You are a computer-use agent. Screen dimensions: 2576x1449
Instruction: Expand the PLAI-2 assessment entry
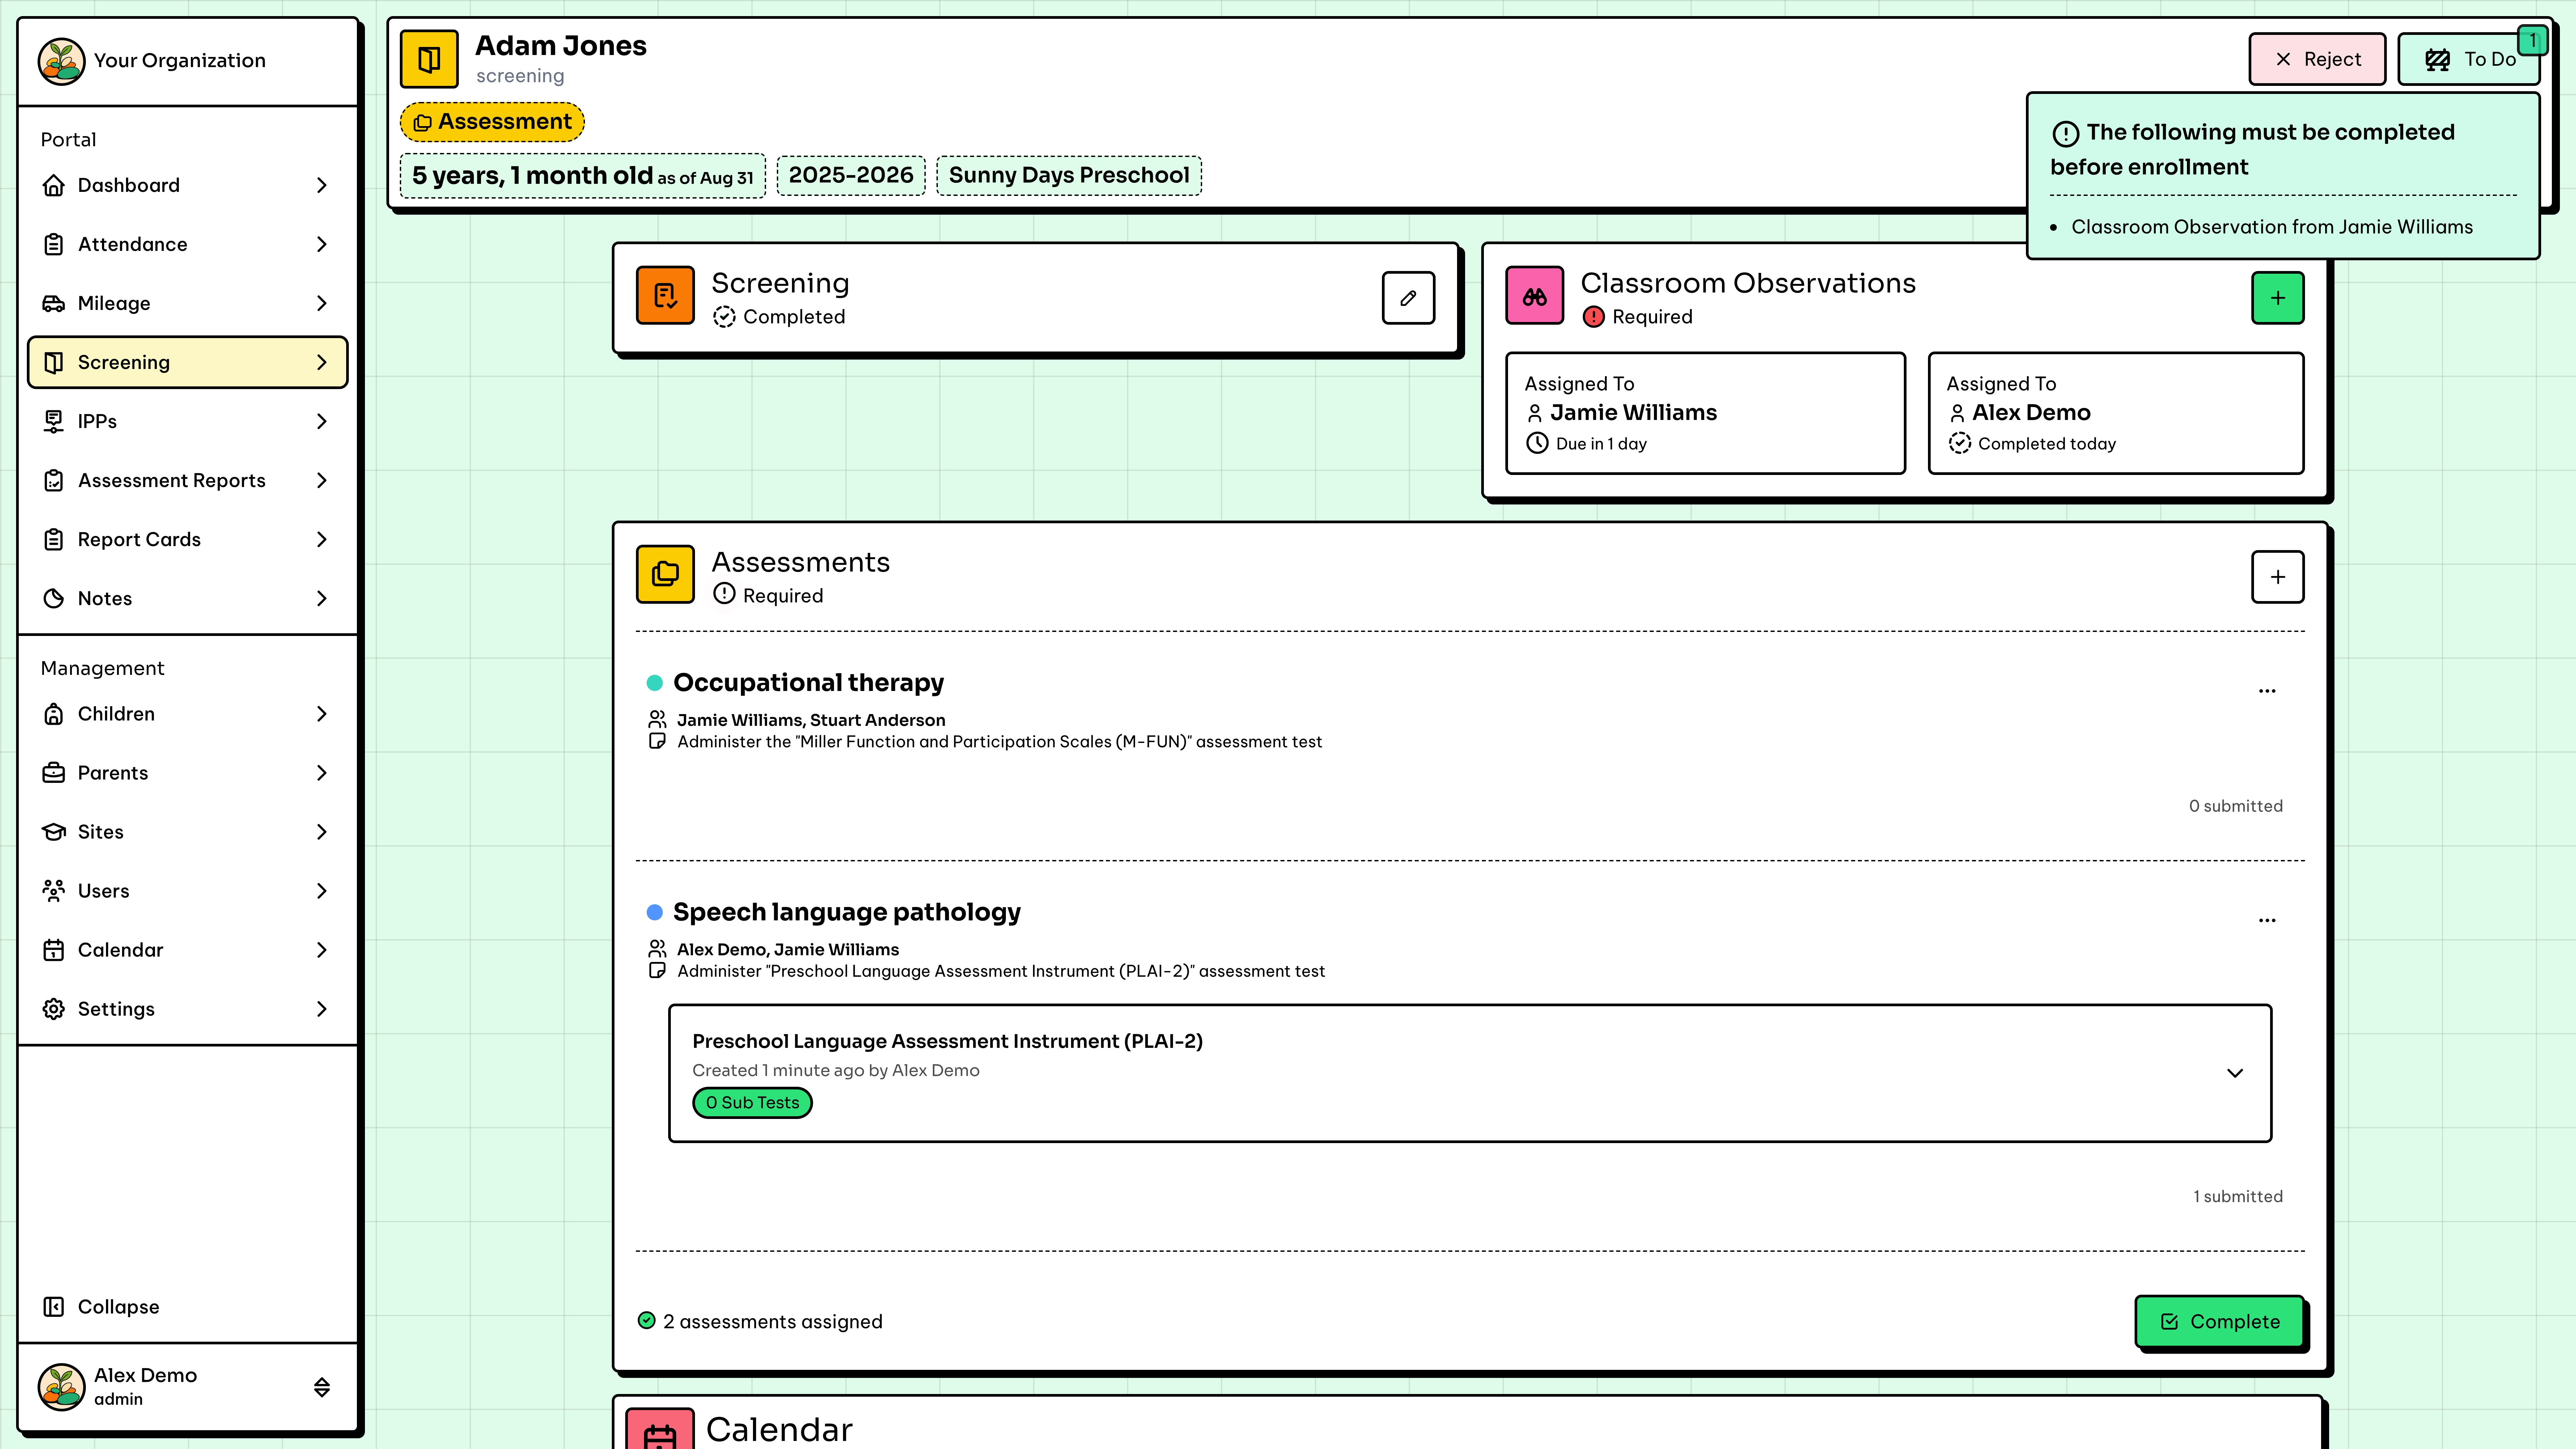[2235, 1073]
